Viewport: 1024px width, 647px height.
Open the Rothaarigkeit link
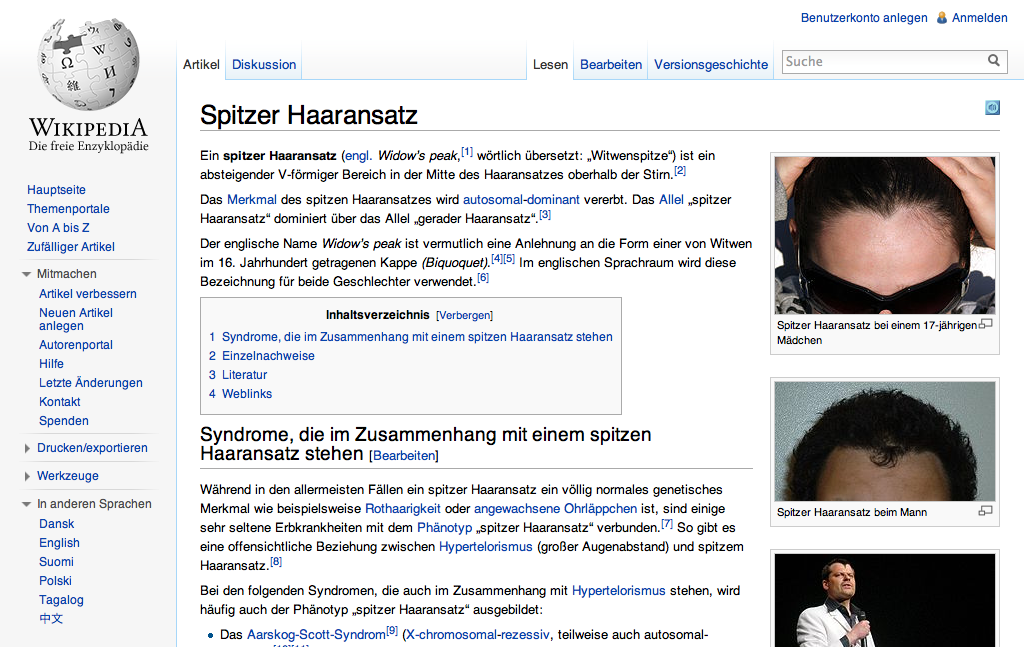(x=403, y=509)
